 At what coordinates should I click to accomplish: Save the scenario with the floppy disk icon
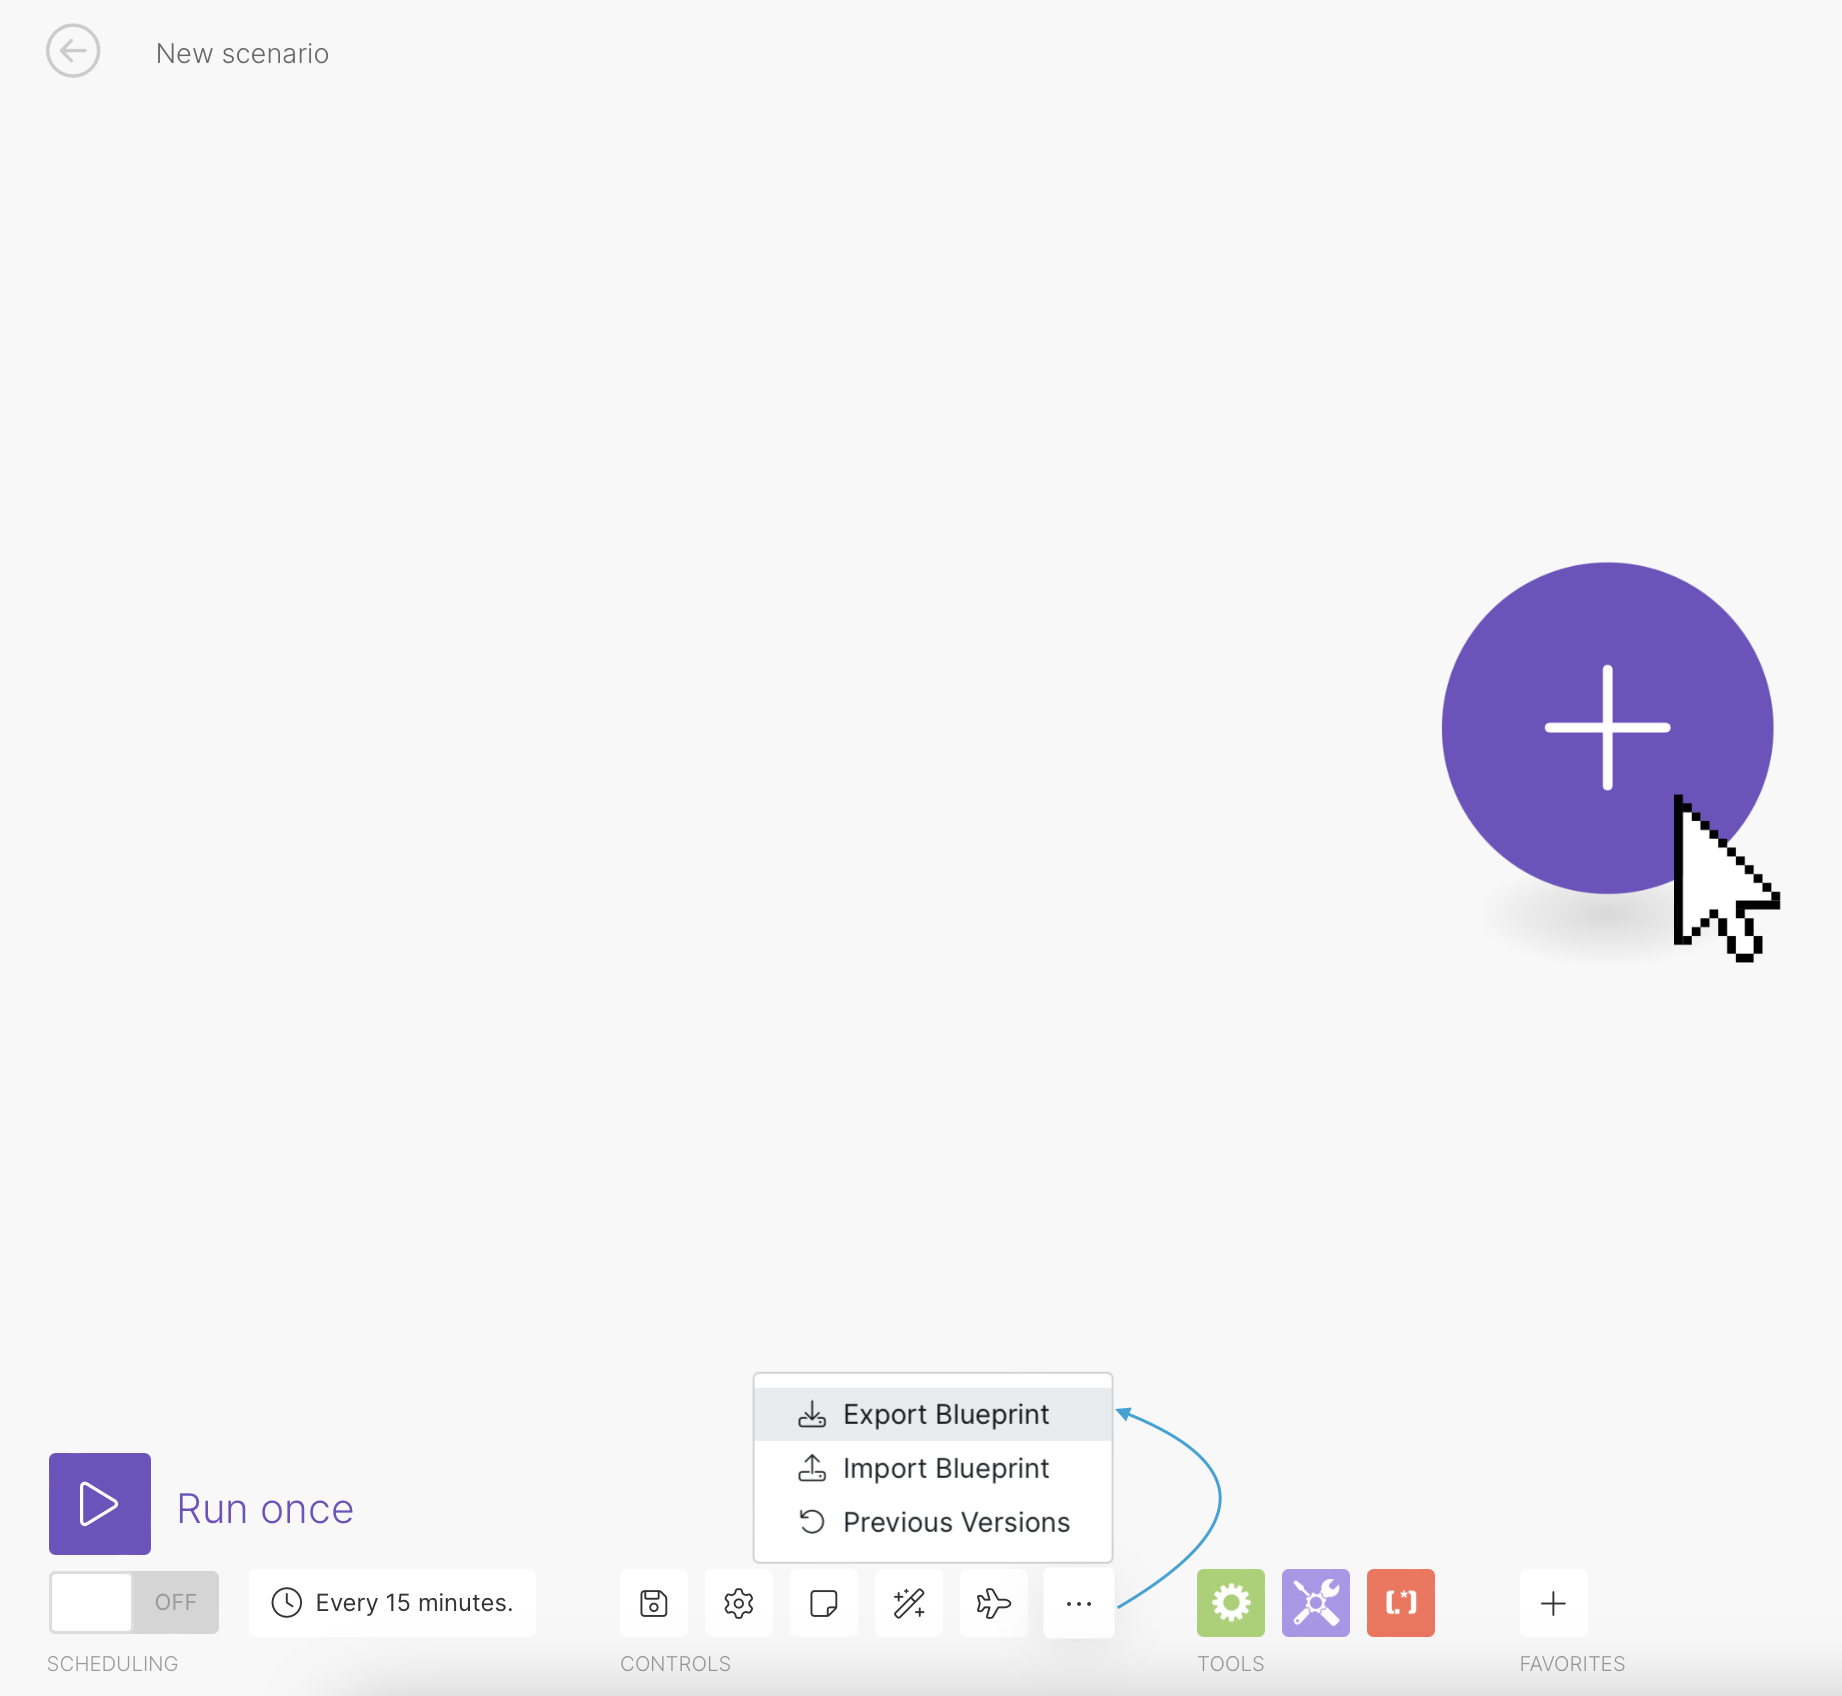point(653,1603)
